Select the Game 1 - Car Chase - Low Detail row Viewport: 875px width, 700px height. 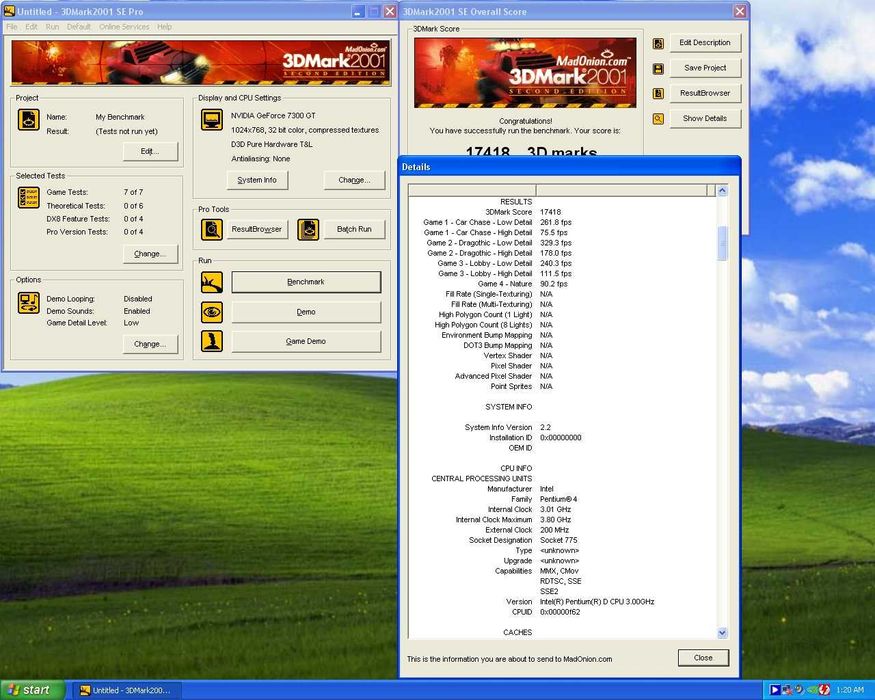click(x=562, y=222)
